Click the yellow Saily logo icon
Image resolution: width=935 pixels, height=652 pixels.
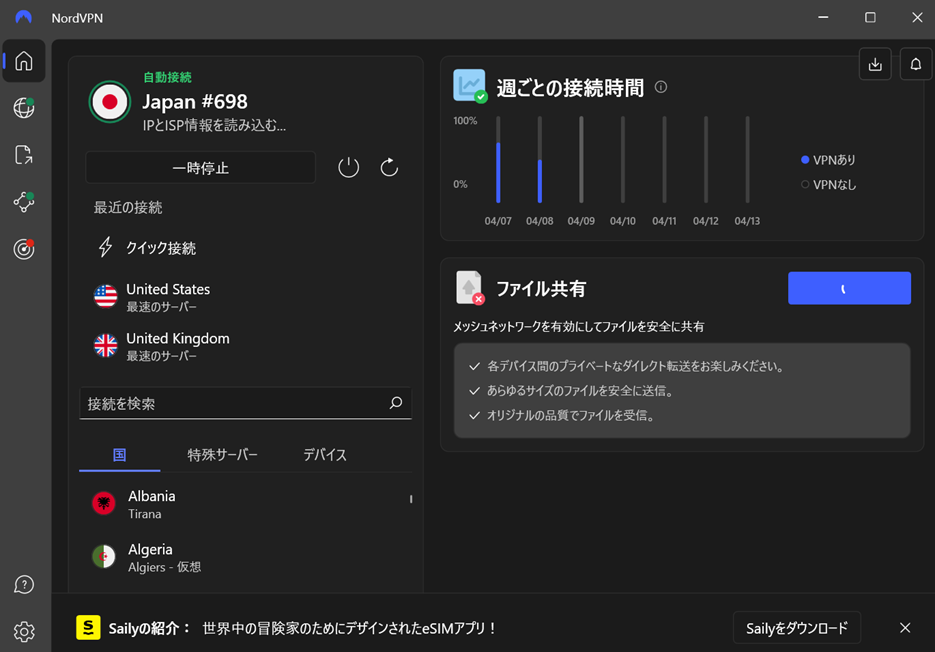click(x=88, y=628)
